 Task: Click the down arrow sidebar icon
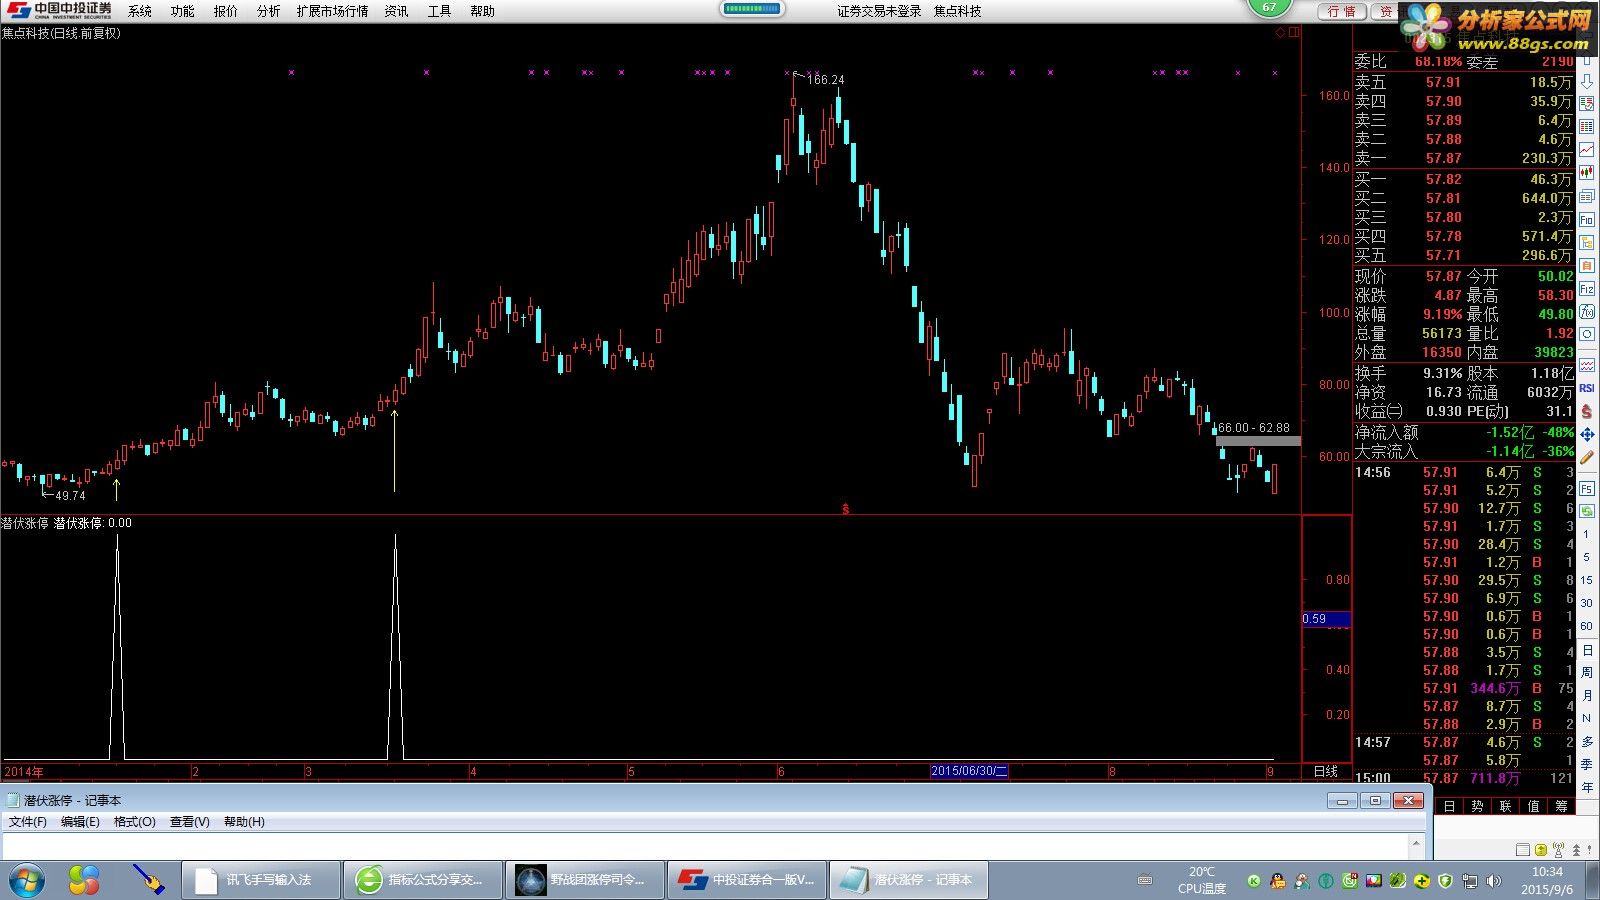(x=1587, y=81)
